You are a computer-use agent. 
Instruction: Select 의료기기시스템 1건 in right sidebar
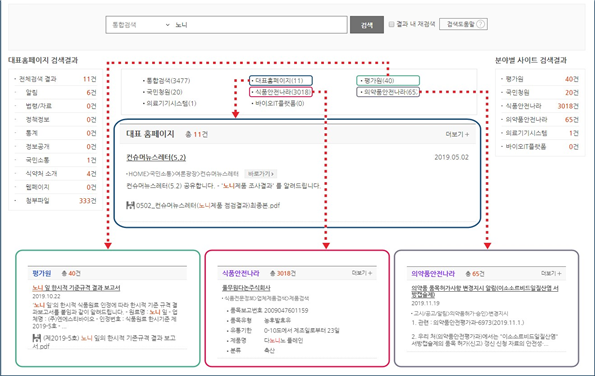pyautogui.click(x=540, y=133)
